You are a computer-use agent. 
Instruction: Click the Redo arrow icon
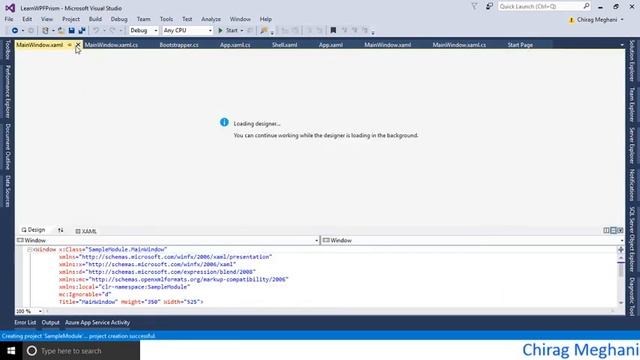(113, 31)
